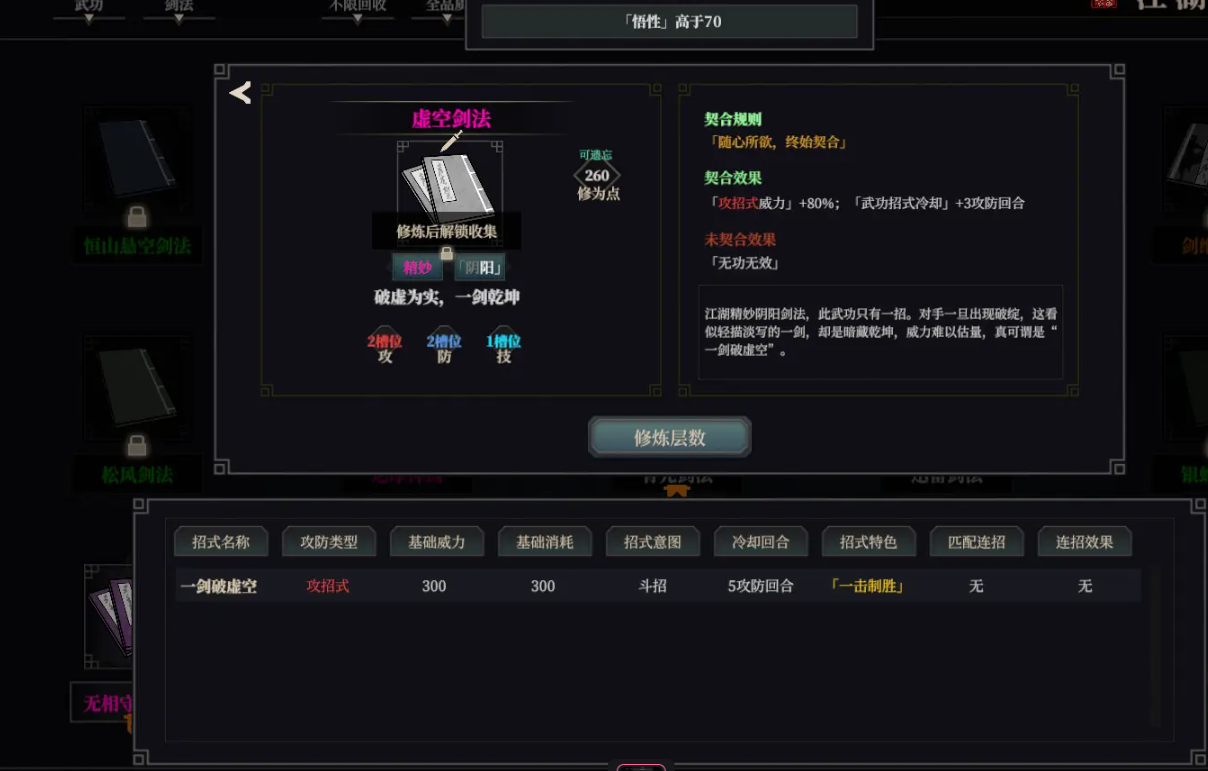The width and height of the screenshot is (1208, 771).
Task: Click the 连招效果 column header button
Action: [1084, 542]
